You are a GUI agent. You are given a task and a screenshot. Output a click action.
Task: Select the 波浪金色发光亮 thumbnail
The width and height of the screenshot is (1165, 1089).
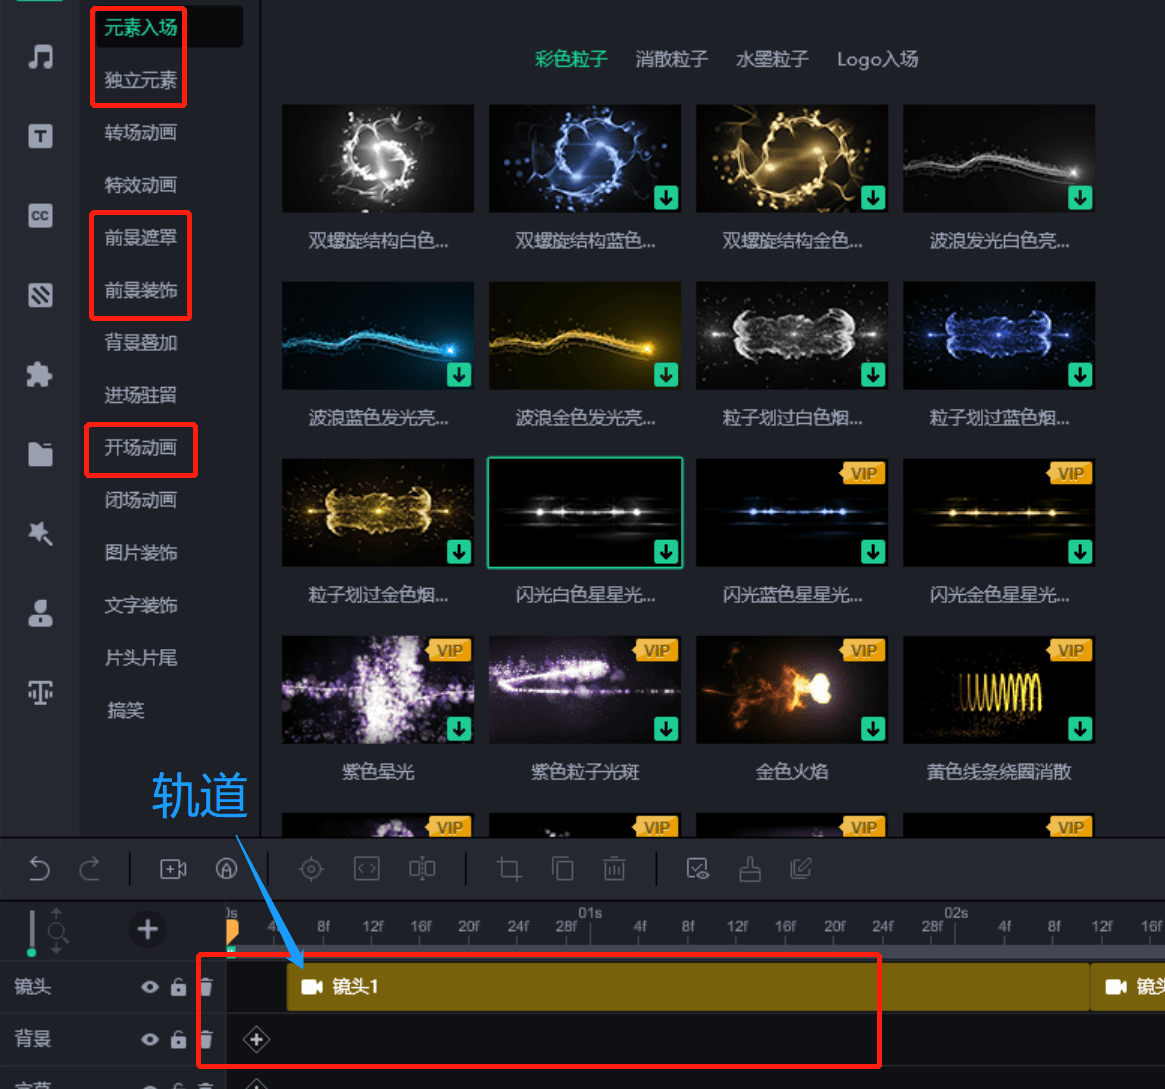585,336
